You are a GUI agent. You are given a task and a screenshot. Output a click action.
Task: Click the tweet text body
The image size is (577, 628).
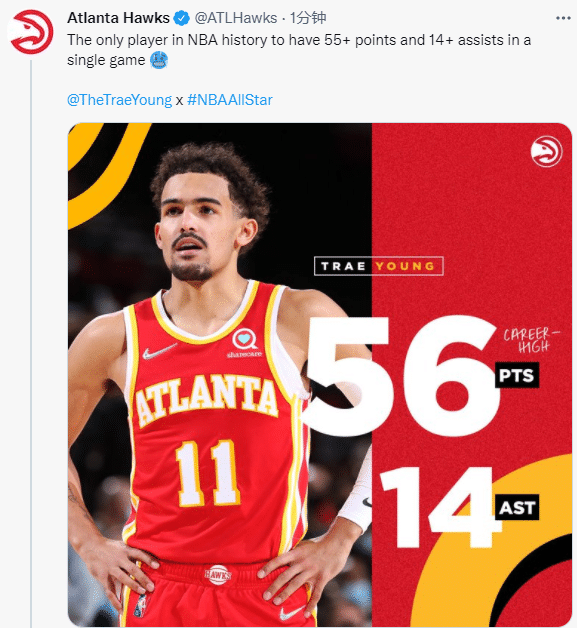point(299,50)
